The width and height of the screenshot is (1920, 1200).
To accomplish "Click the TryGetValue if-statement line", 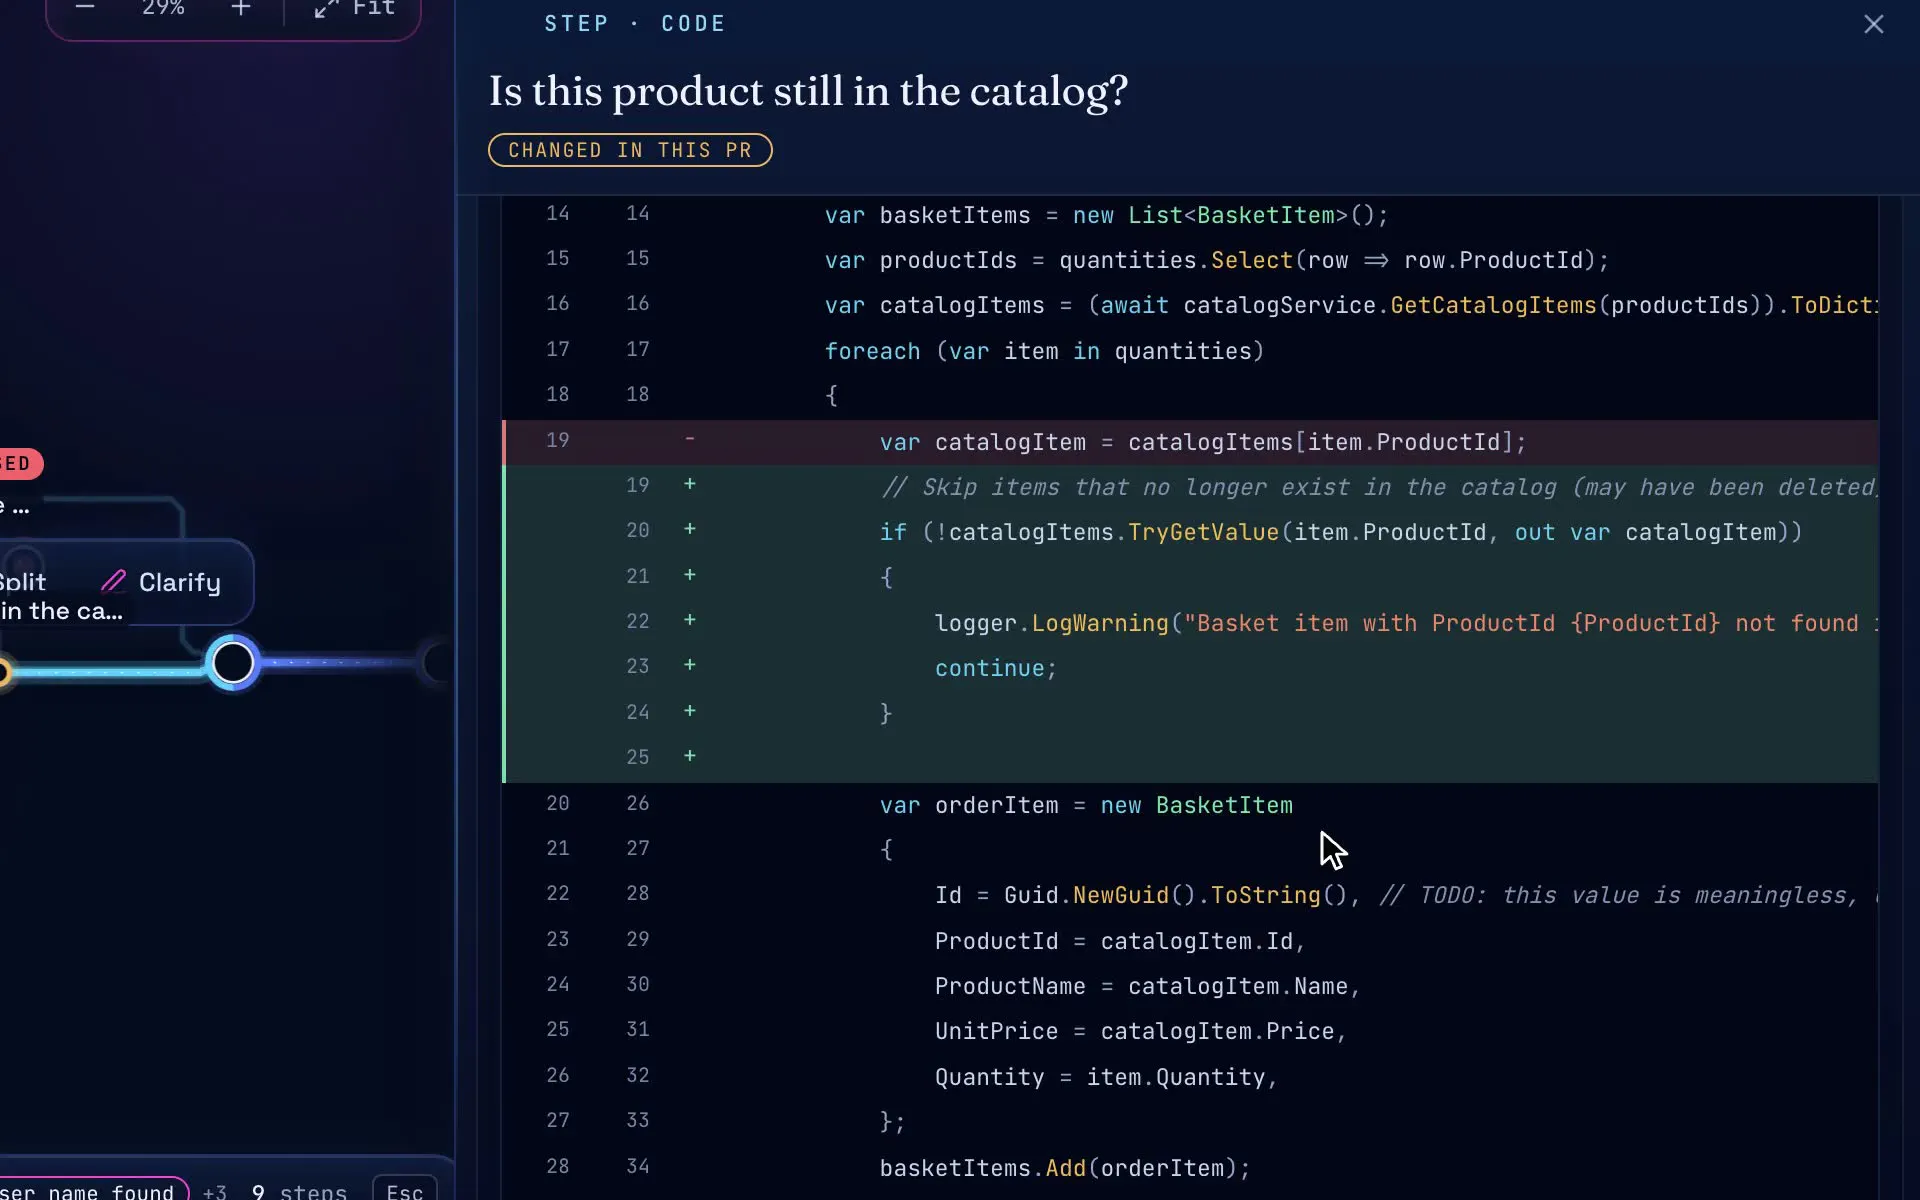I will (x=1190, y=532).
